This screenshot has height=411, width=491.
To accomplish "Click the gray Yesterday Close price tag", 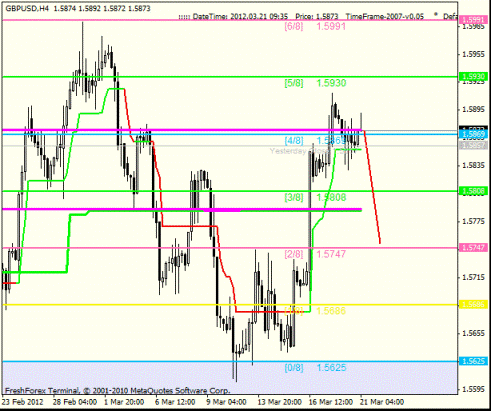I will tap(473, 145).
